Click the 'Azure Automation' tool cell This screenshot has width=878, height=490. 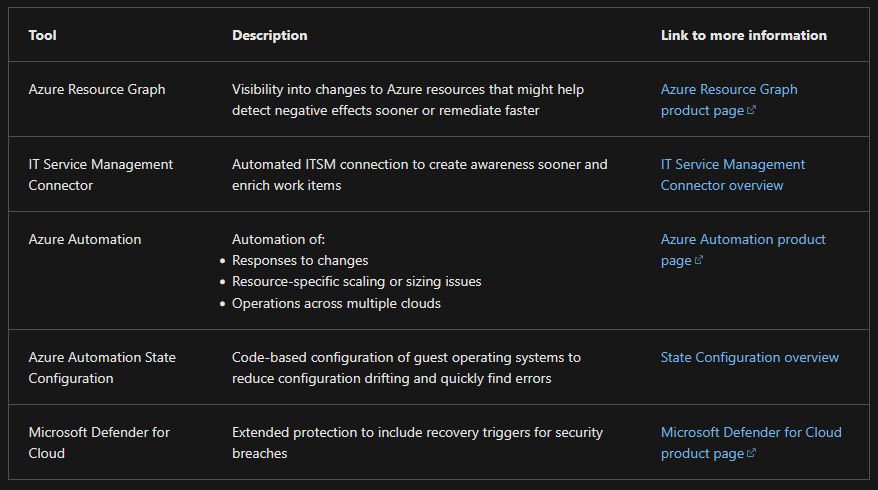click(85, 239)
